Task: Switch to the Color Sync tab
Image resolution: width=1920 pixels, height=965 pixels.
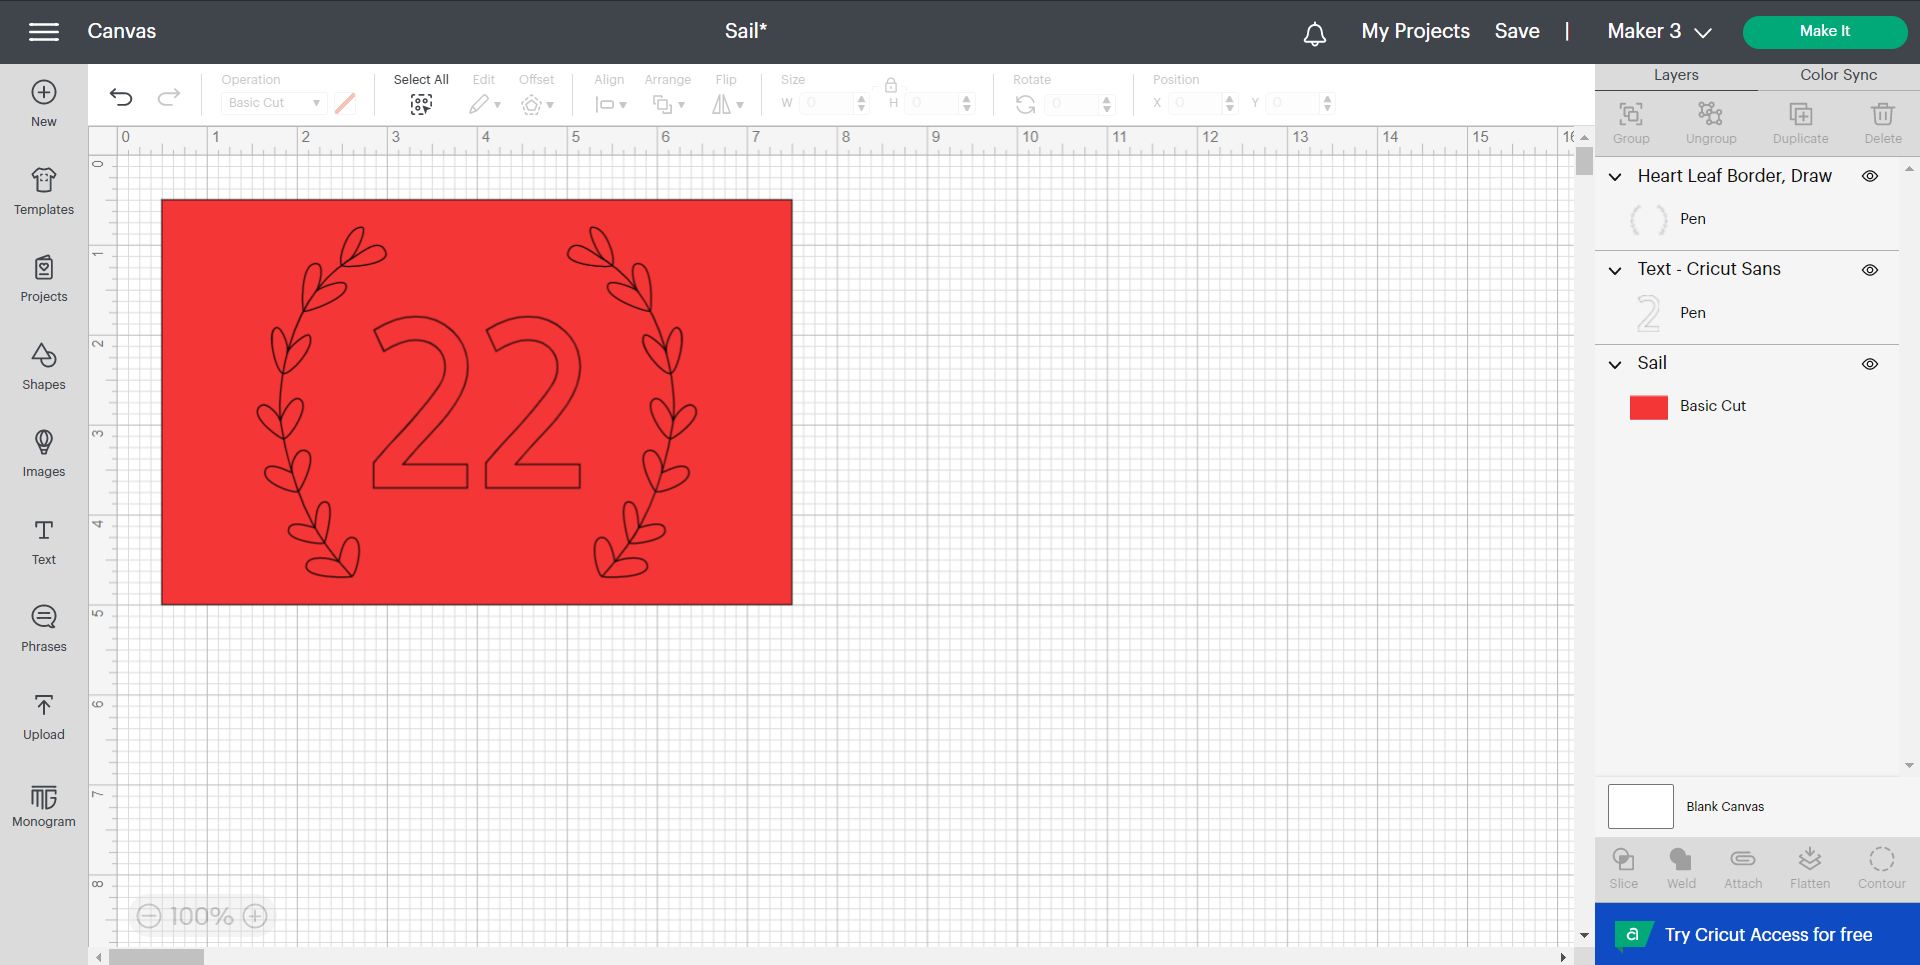Action: (x=1837, y=74)
